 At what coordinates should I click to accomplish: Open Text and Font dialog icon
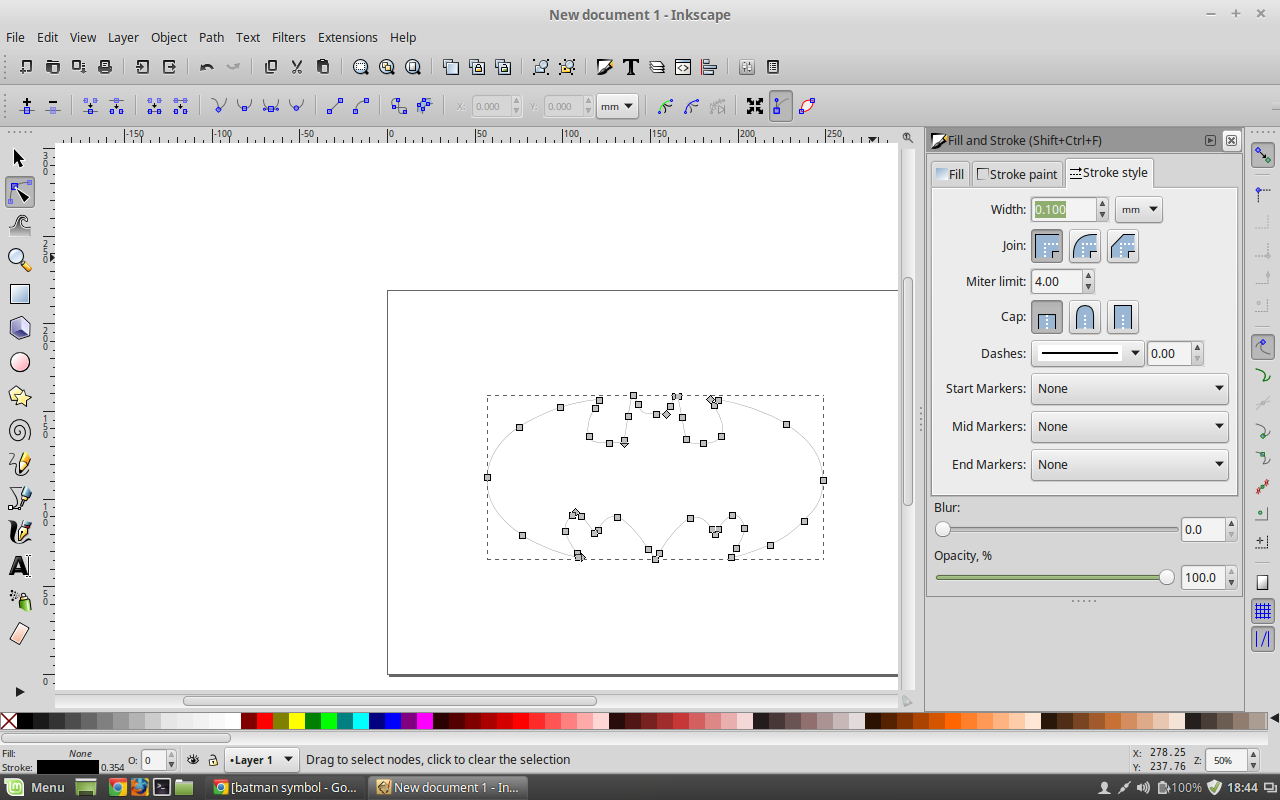(x=631, y=67)
